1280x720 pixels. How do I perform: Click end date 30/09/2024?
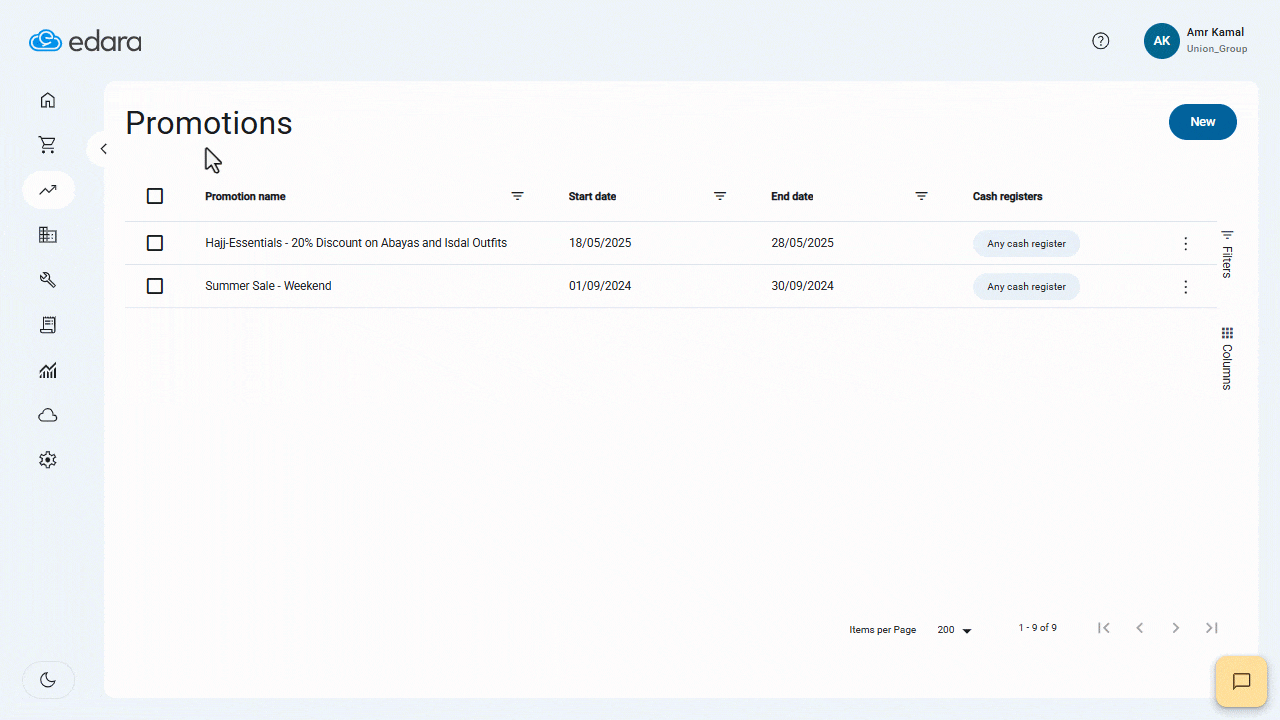(x=802, y=286)
